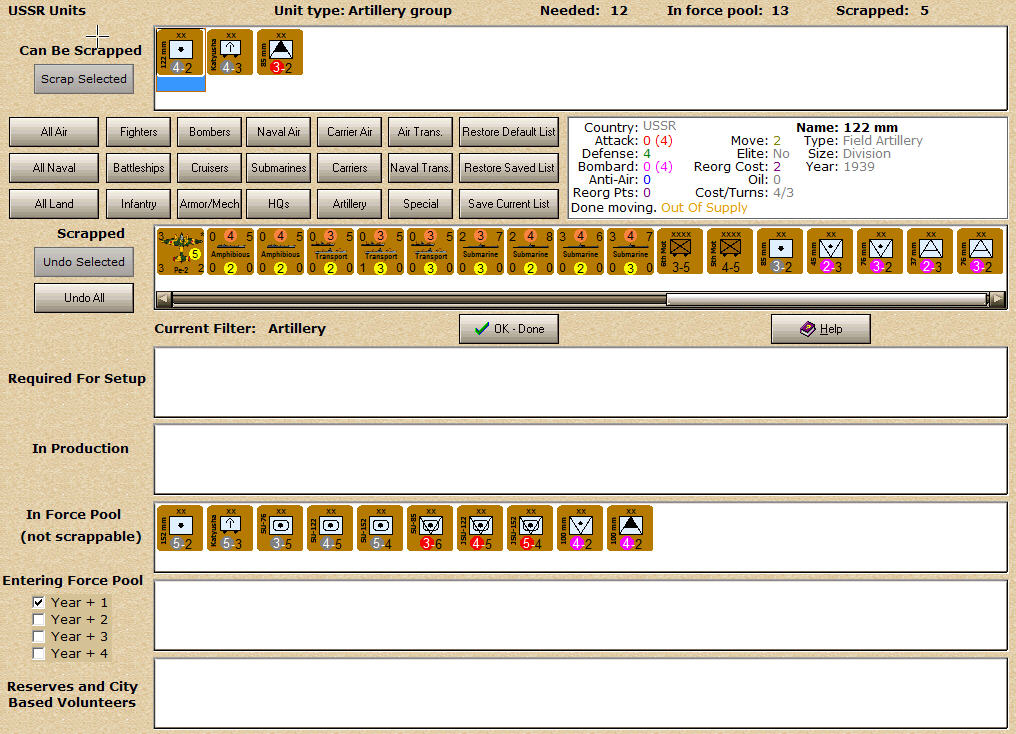Click the Undo All button
Screen dimensions: 1016x734
tap(84, 298)
